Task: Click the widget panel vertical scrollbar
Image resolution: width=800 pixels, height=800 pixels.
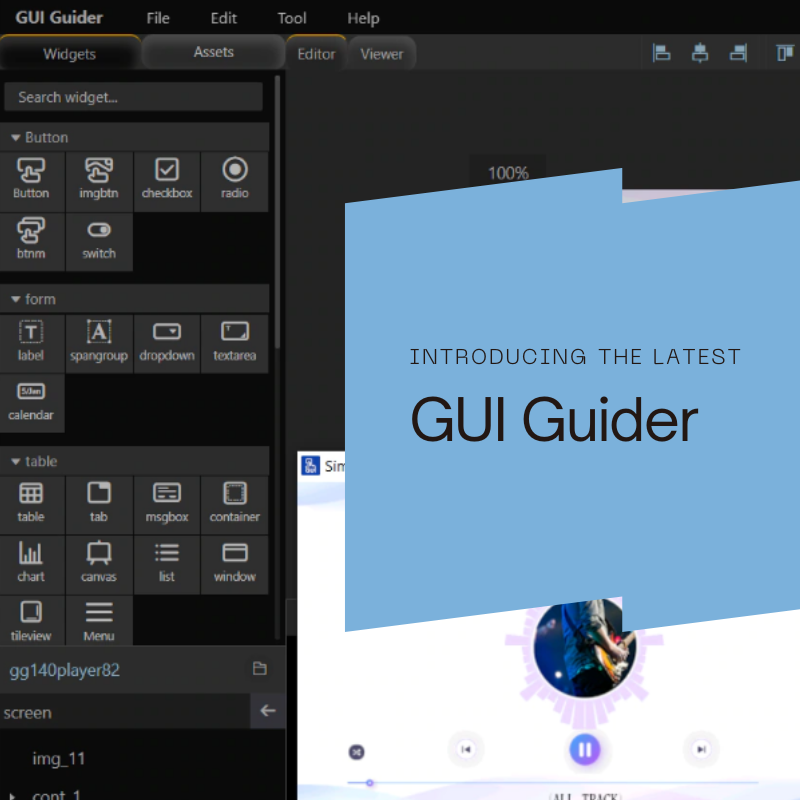Action: (x=277, y=212)
